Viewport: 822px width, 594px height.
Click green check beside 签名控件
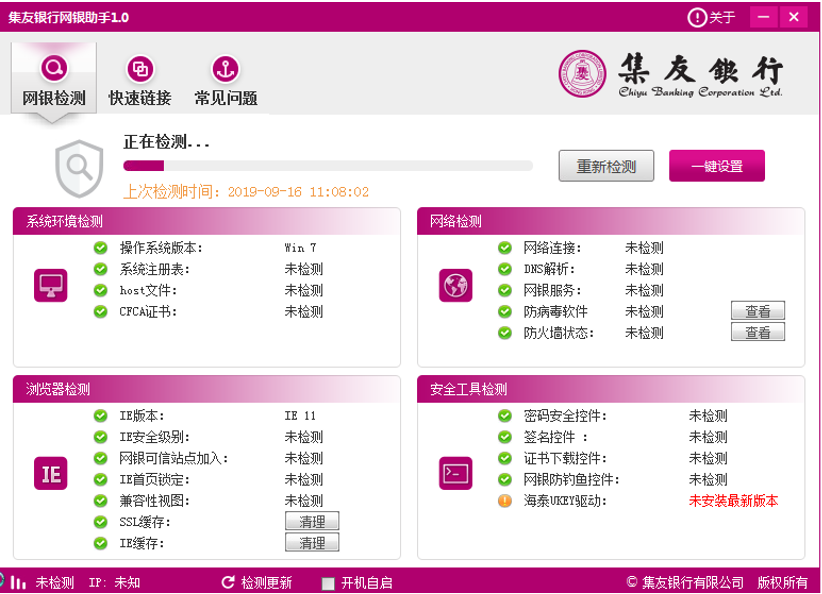(505, 437)
